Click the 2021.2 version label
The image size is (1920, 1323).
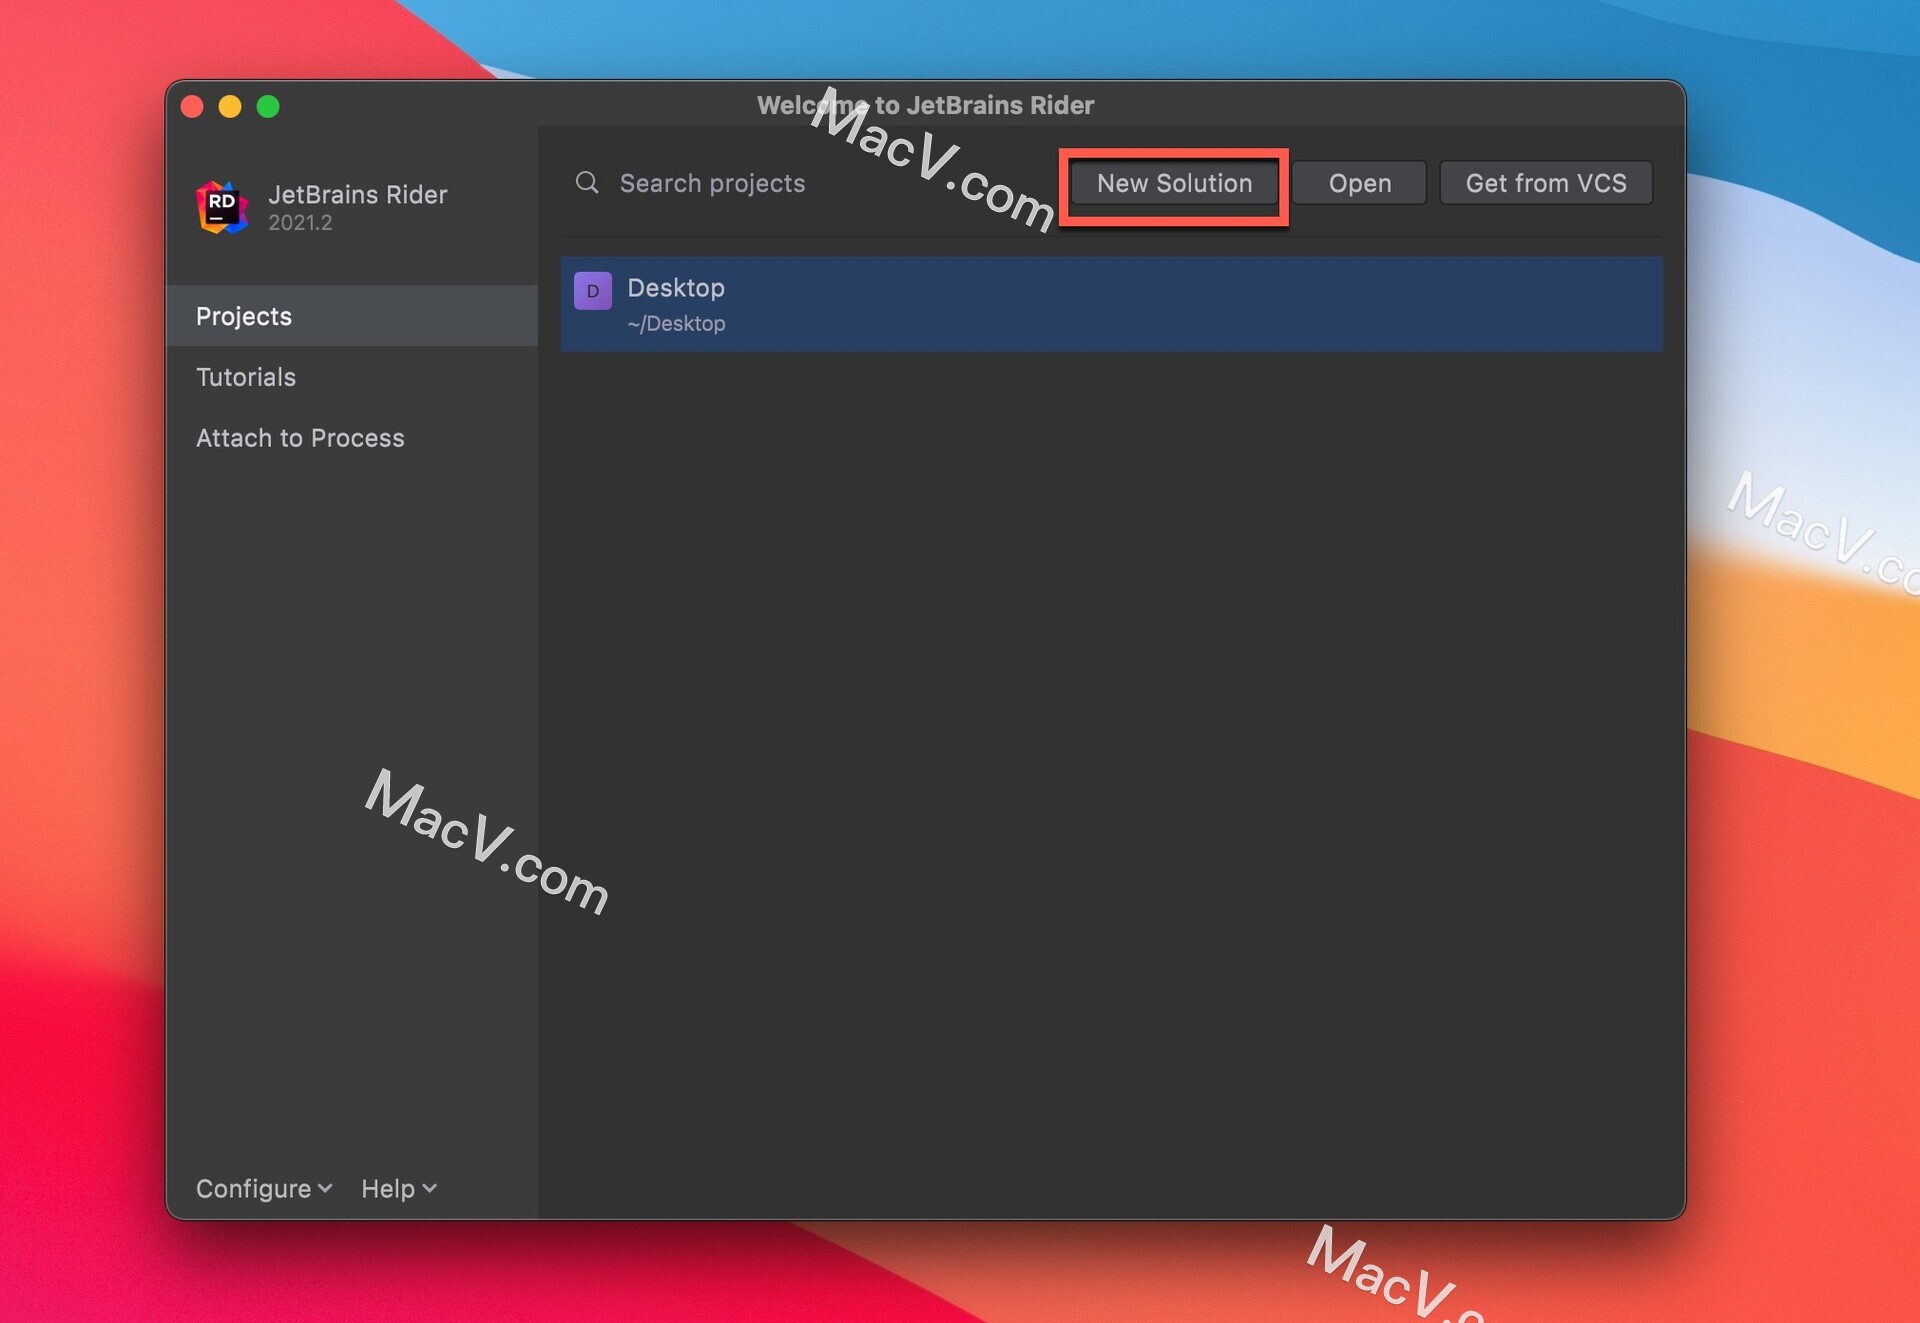(x=300, y=223)
